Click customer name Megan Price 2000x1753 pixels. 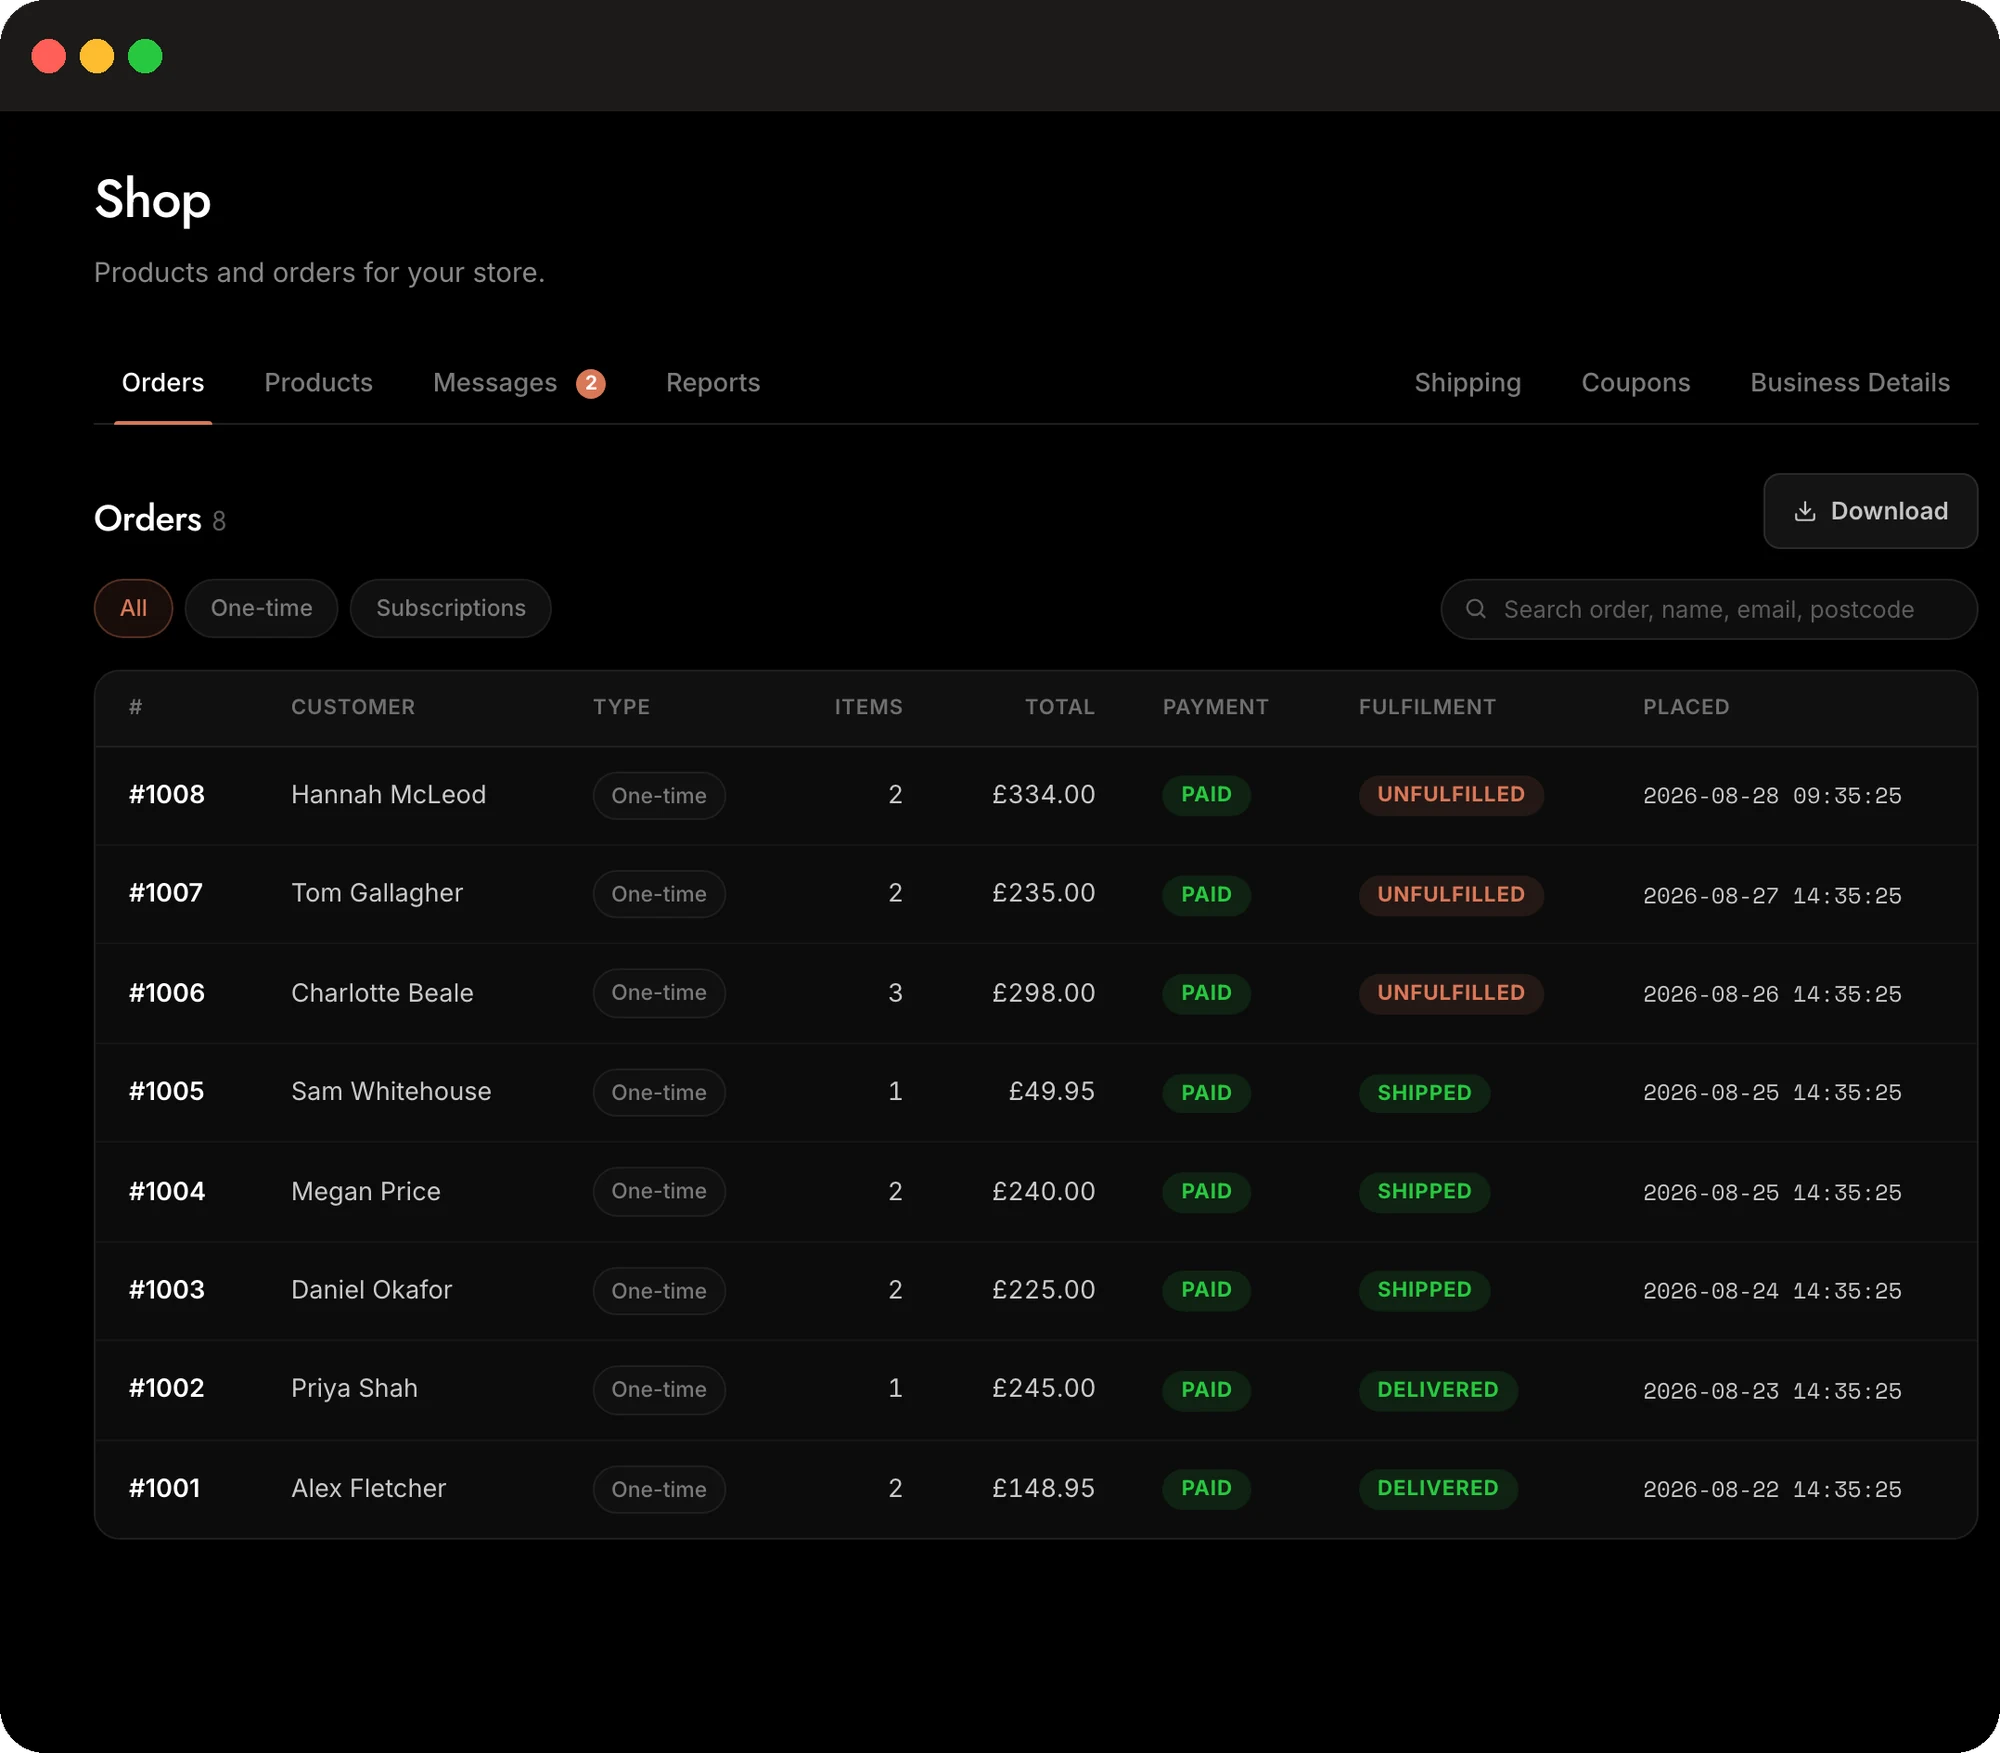point(366,1191)
